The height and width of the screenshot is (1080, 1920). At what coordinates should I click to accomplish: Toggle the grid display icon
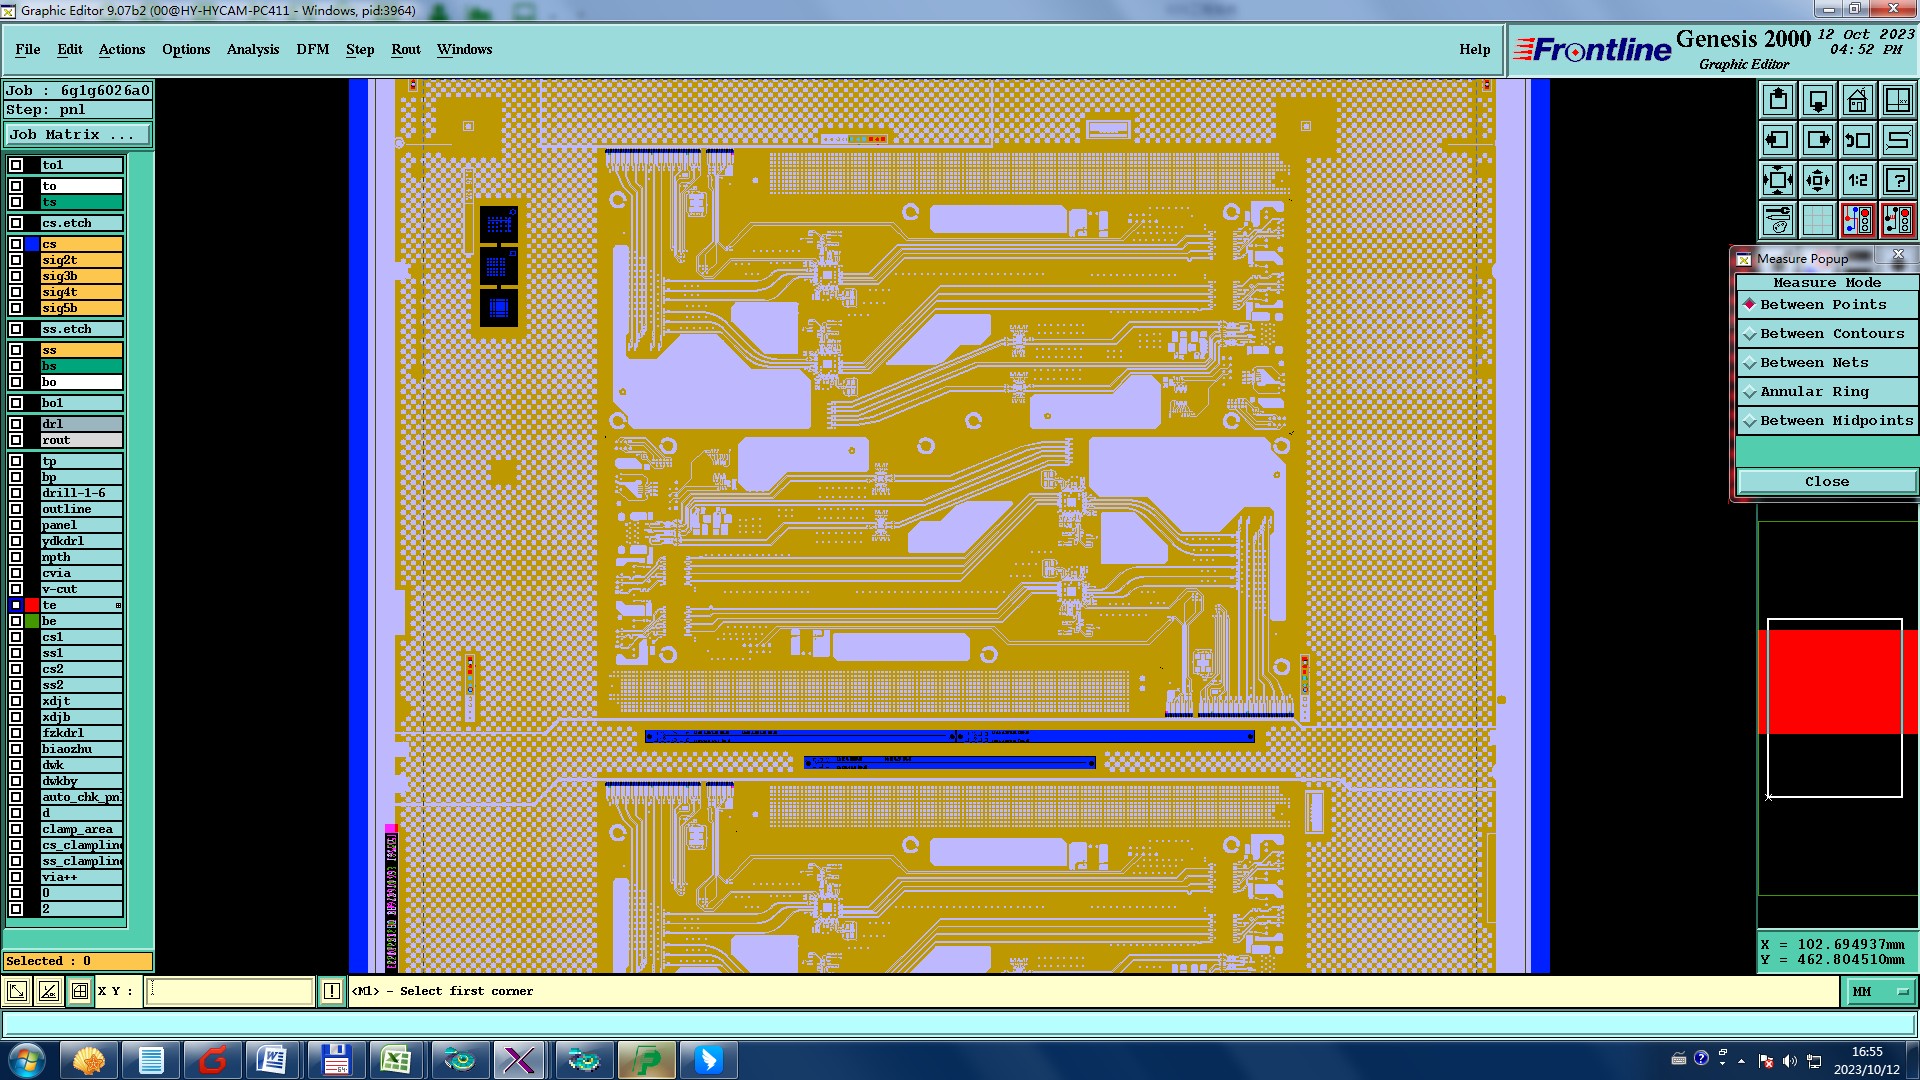click(x=1818, y=220)
